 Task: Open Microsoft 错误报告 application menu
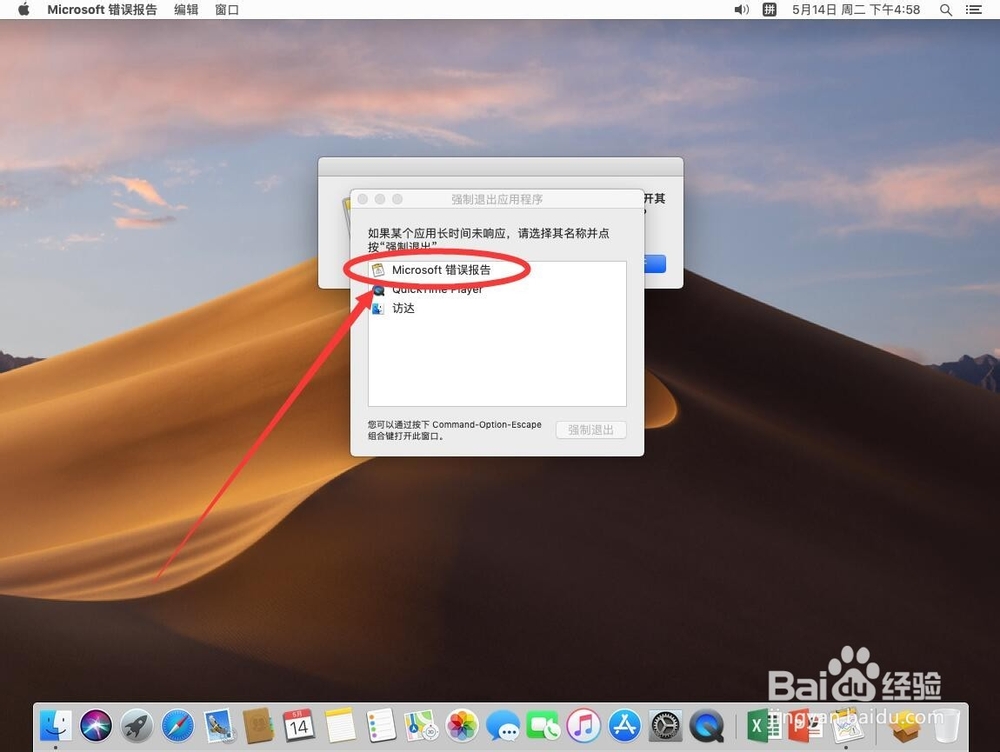click(102, 10)
